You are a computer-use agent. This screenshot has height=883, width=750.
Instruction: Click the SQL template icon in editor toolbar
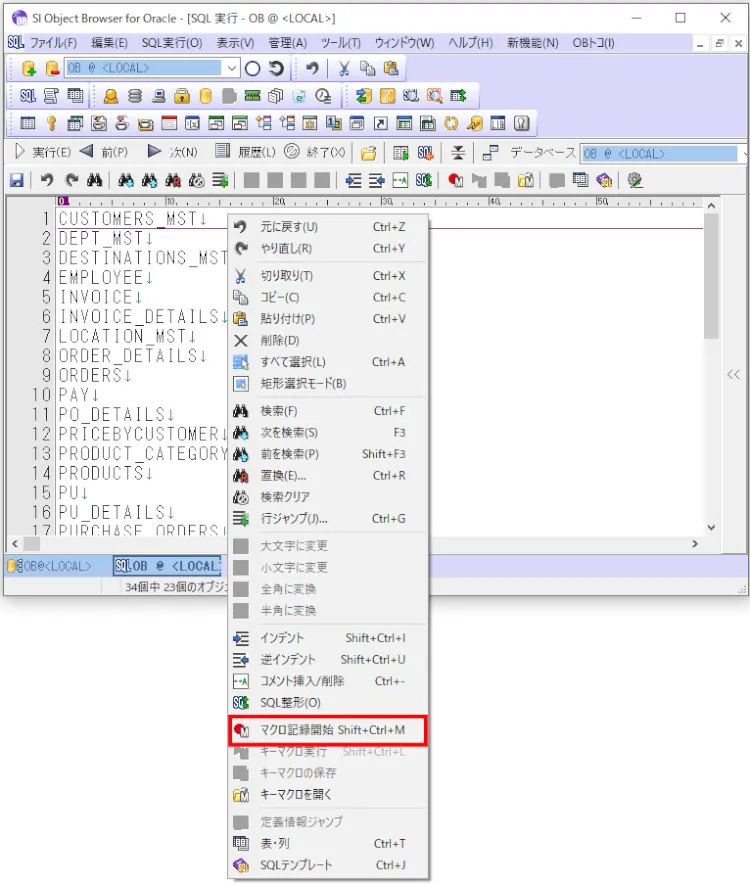(x=604, y=181)
